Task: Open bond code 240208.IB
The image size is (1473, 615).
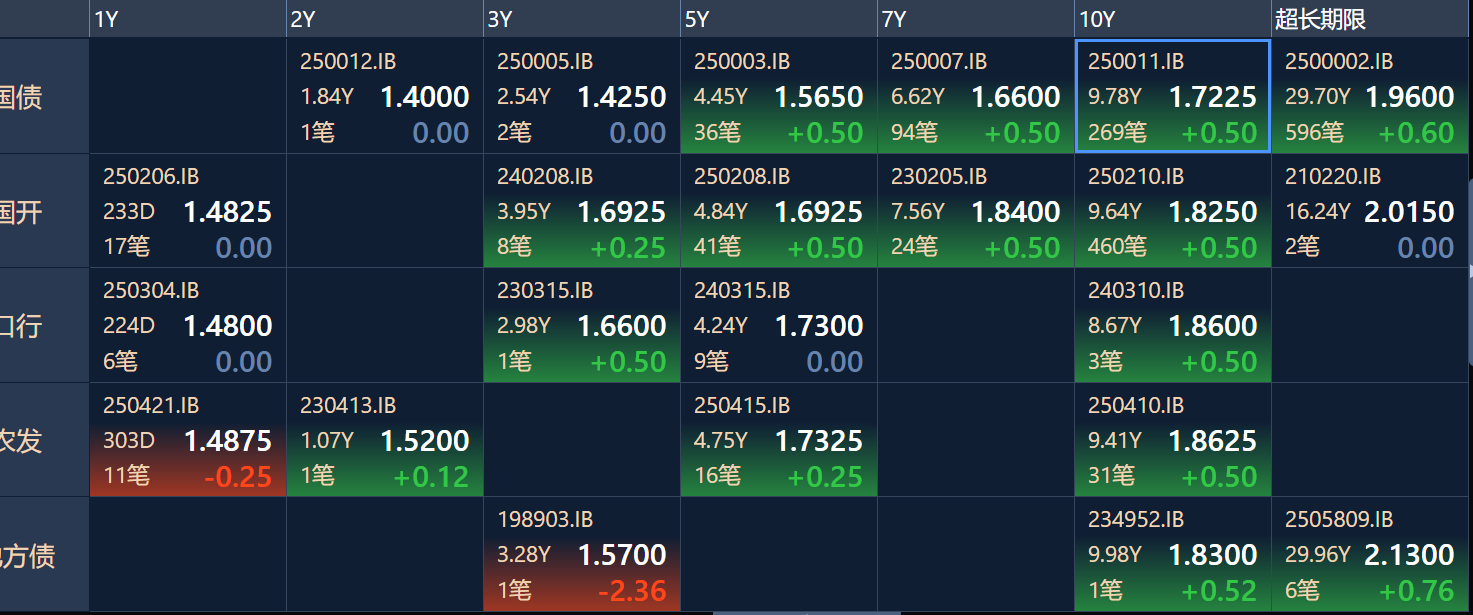Action: (545, 177)
